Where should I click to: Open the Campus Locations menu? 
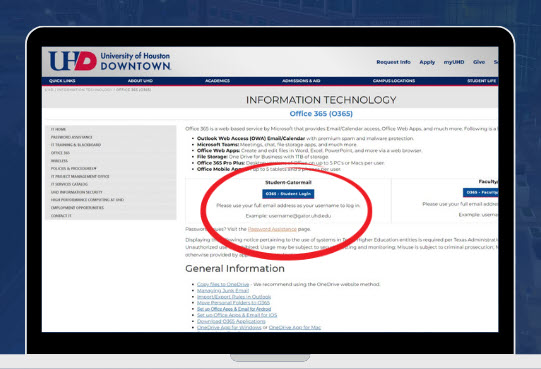click(x=394, y=81)
